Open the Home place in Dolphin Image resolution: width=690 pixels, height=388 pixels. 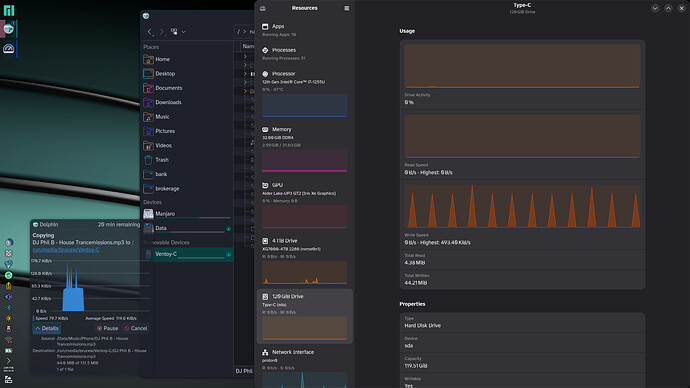pyautogui.click(x=187, y=59)
